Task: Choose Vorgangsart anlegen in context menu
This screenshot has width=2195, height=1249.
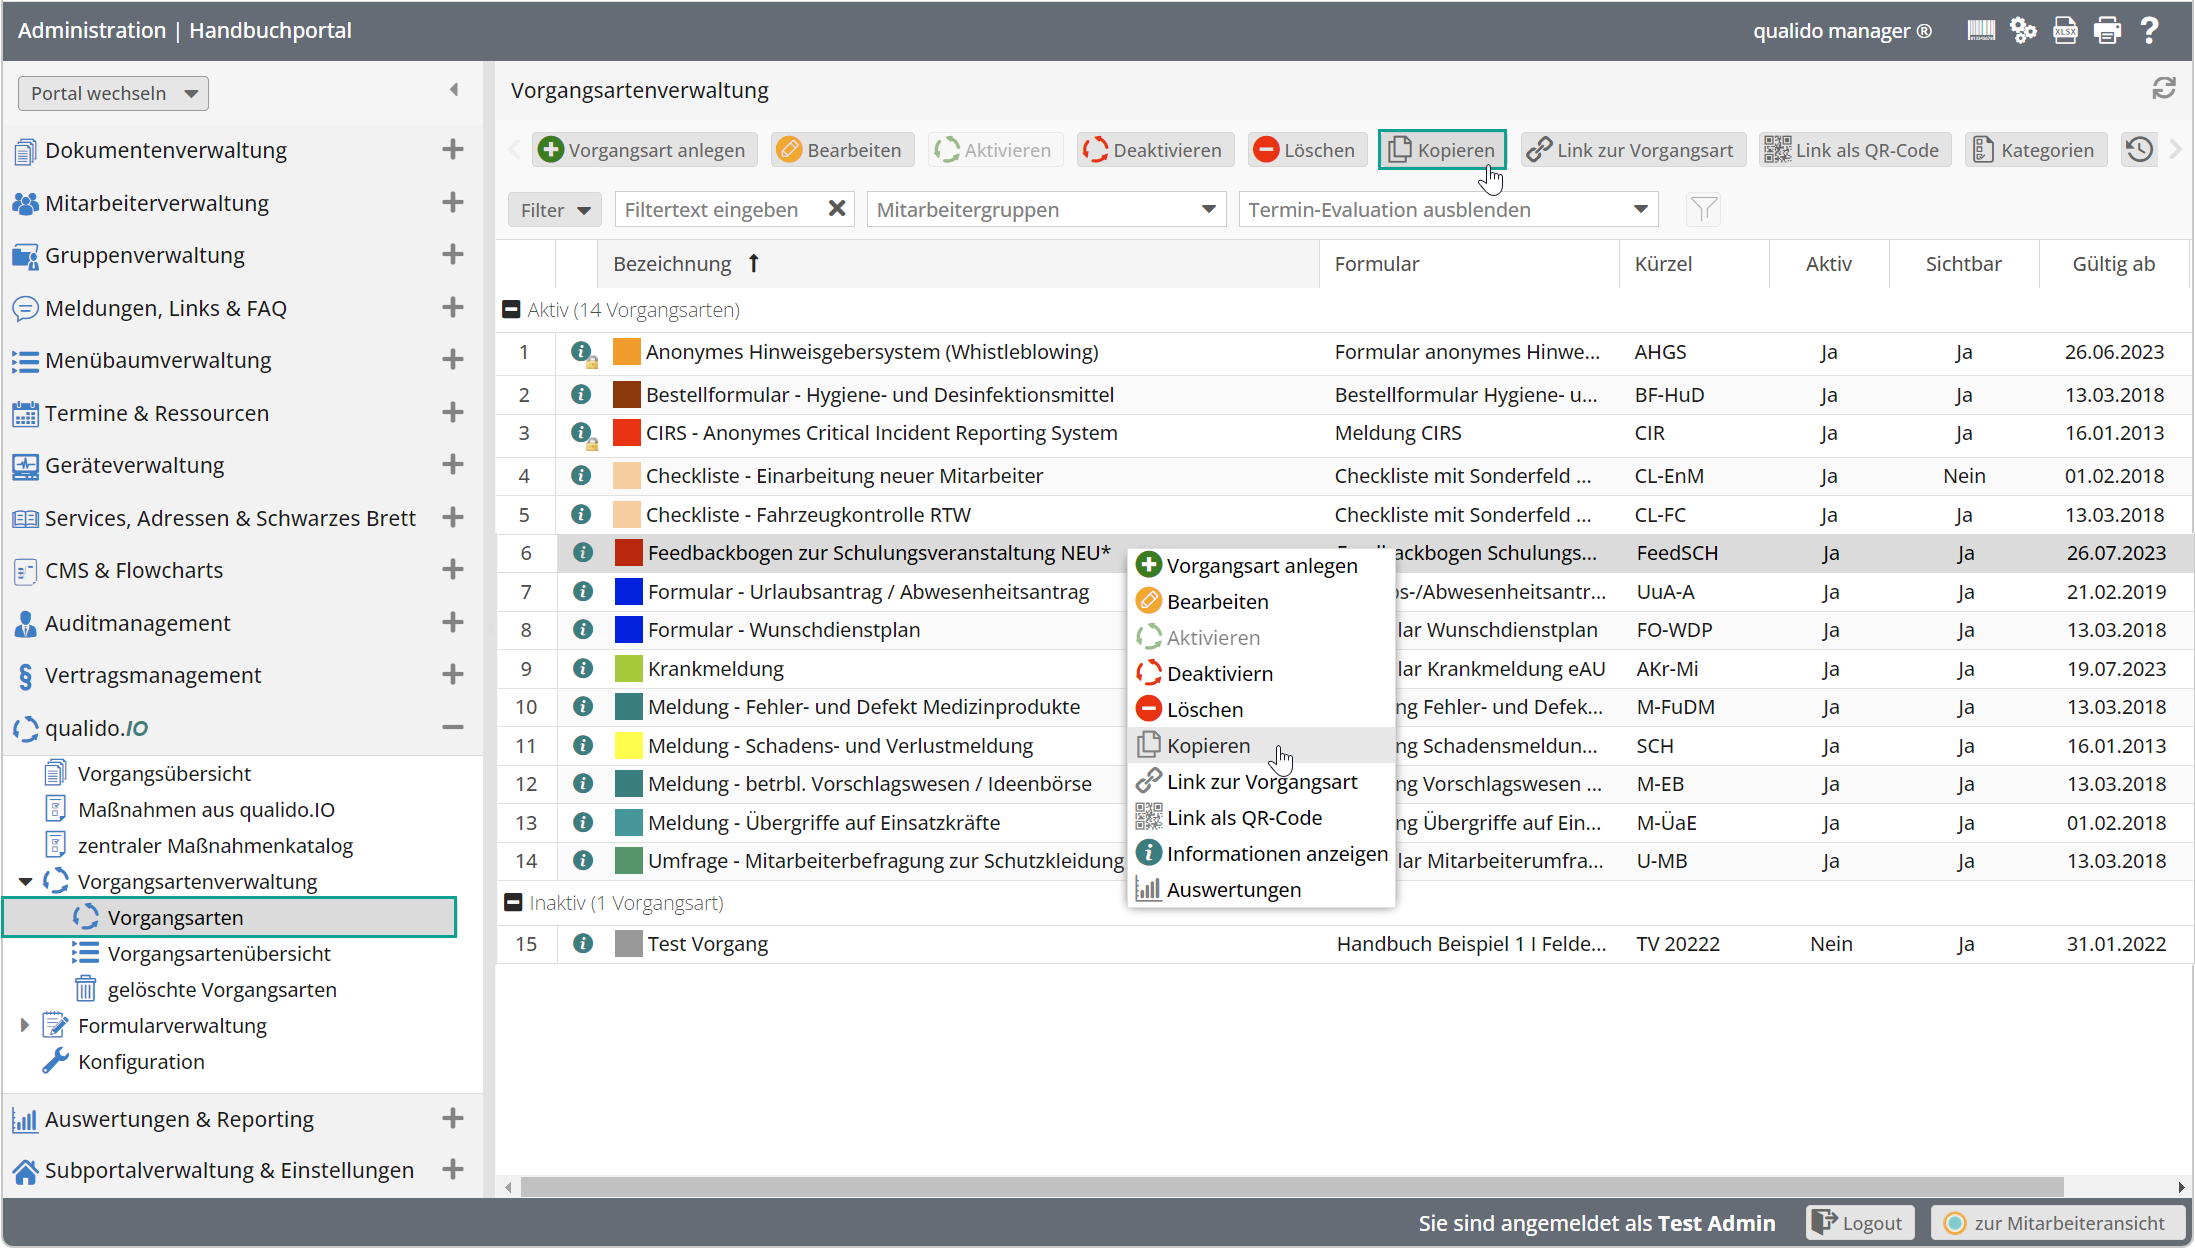Action: click(x=1261, y=565)
